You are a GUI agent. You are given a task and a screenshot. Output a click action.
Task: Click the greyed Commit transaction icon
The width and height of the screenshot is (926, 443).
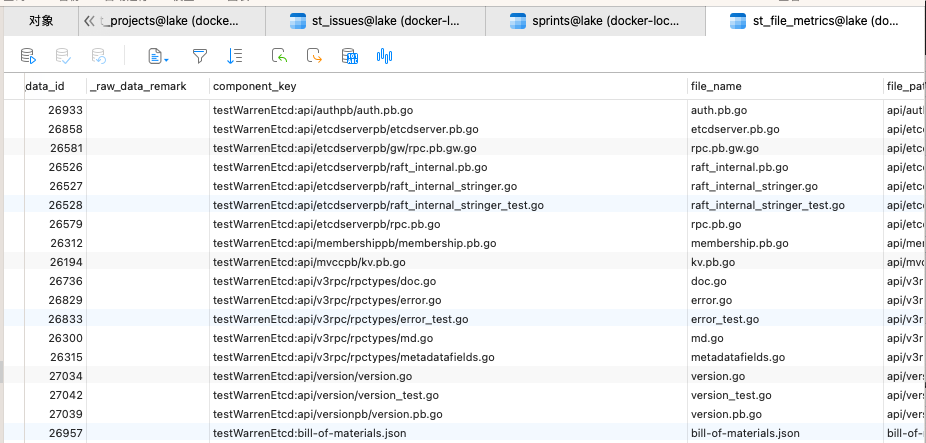click(x=63, y=56)
